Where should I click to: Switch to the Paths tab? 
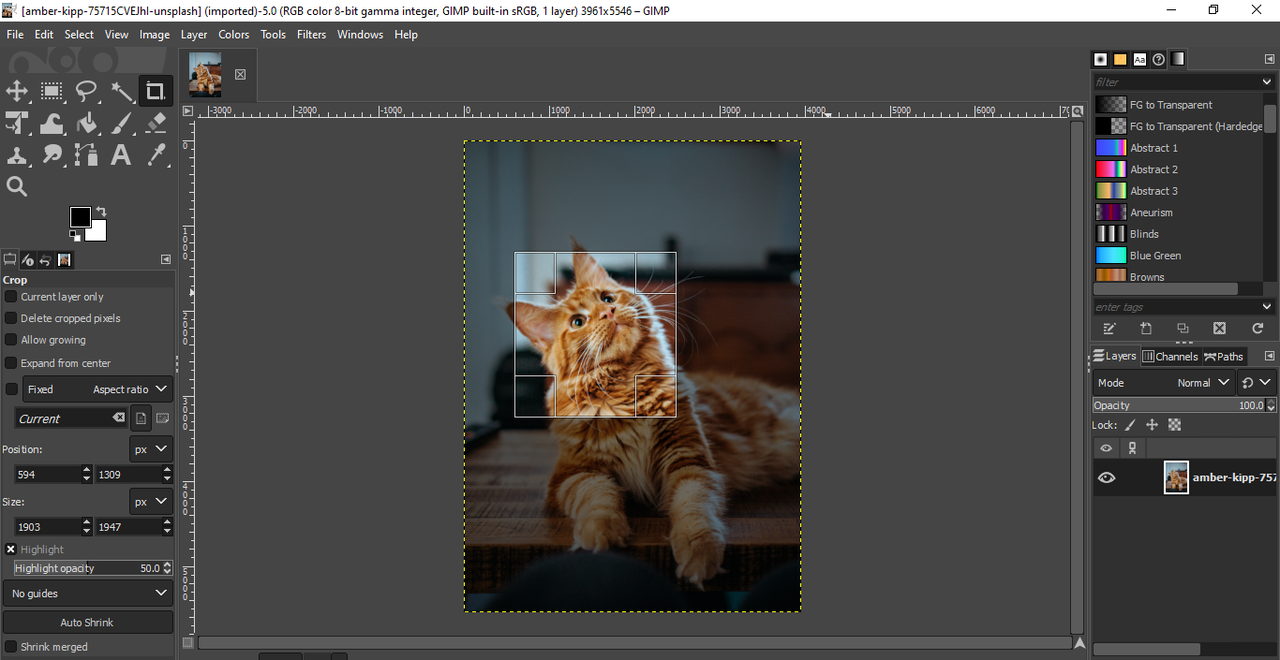1224,356
